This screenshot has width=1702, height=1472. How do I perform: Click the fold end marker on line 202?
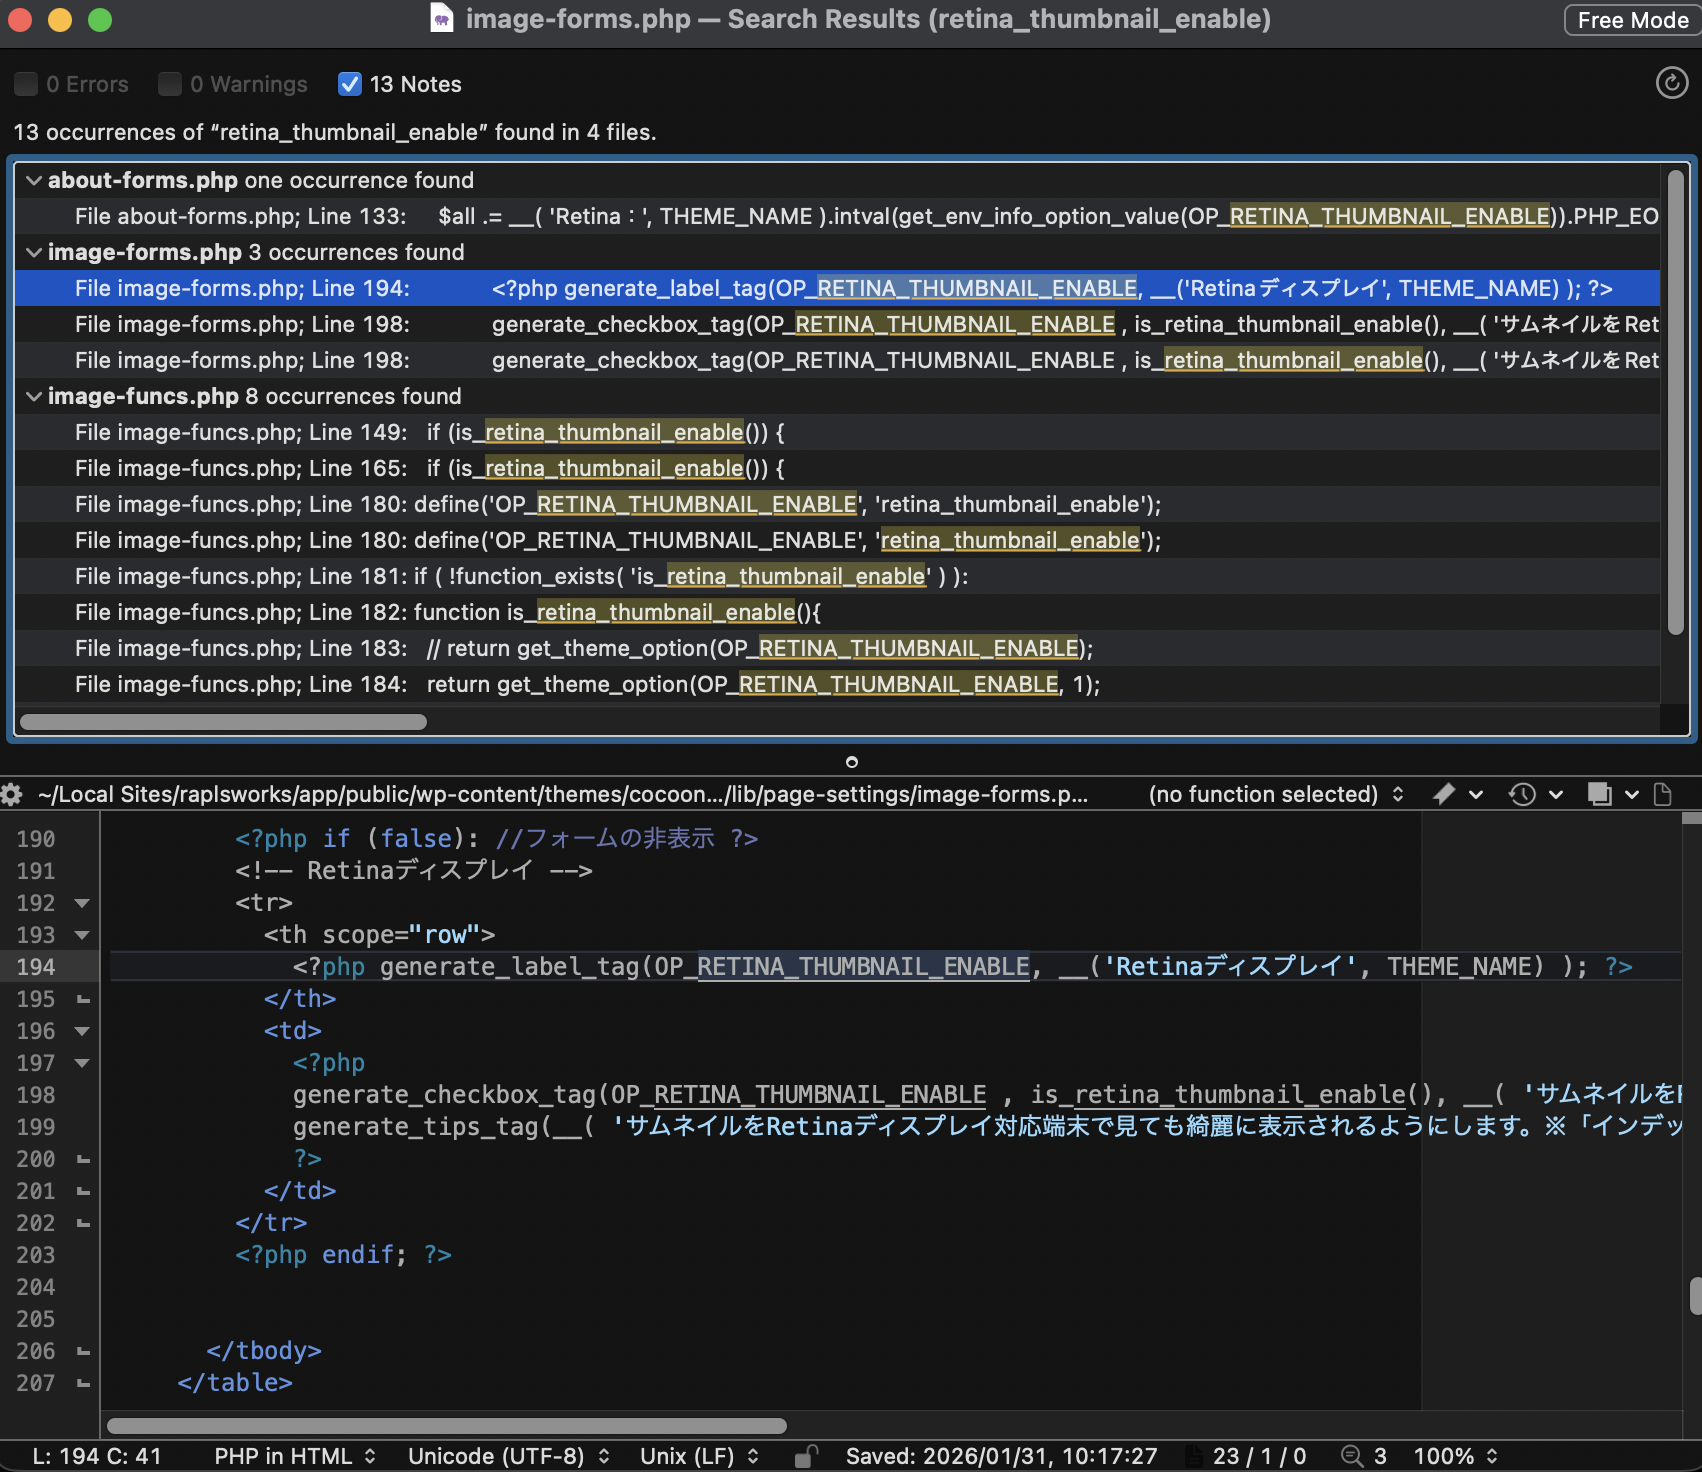click(83, 1223)
